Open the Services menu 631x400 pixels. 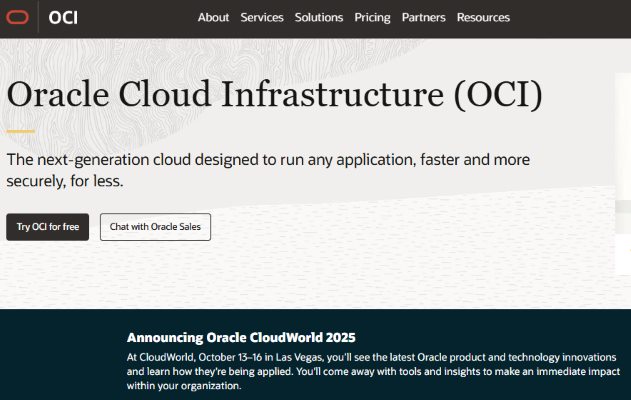(262, 18)
